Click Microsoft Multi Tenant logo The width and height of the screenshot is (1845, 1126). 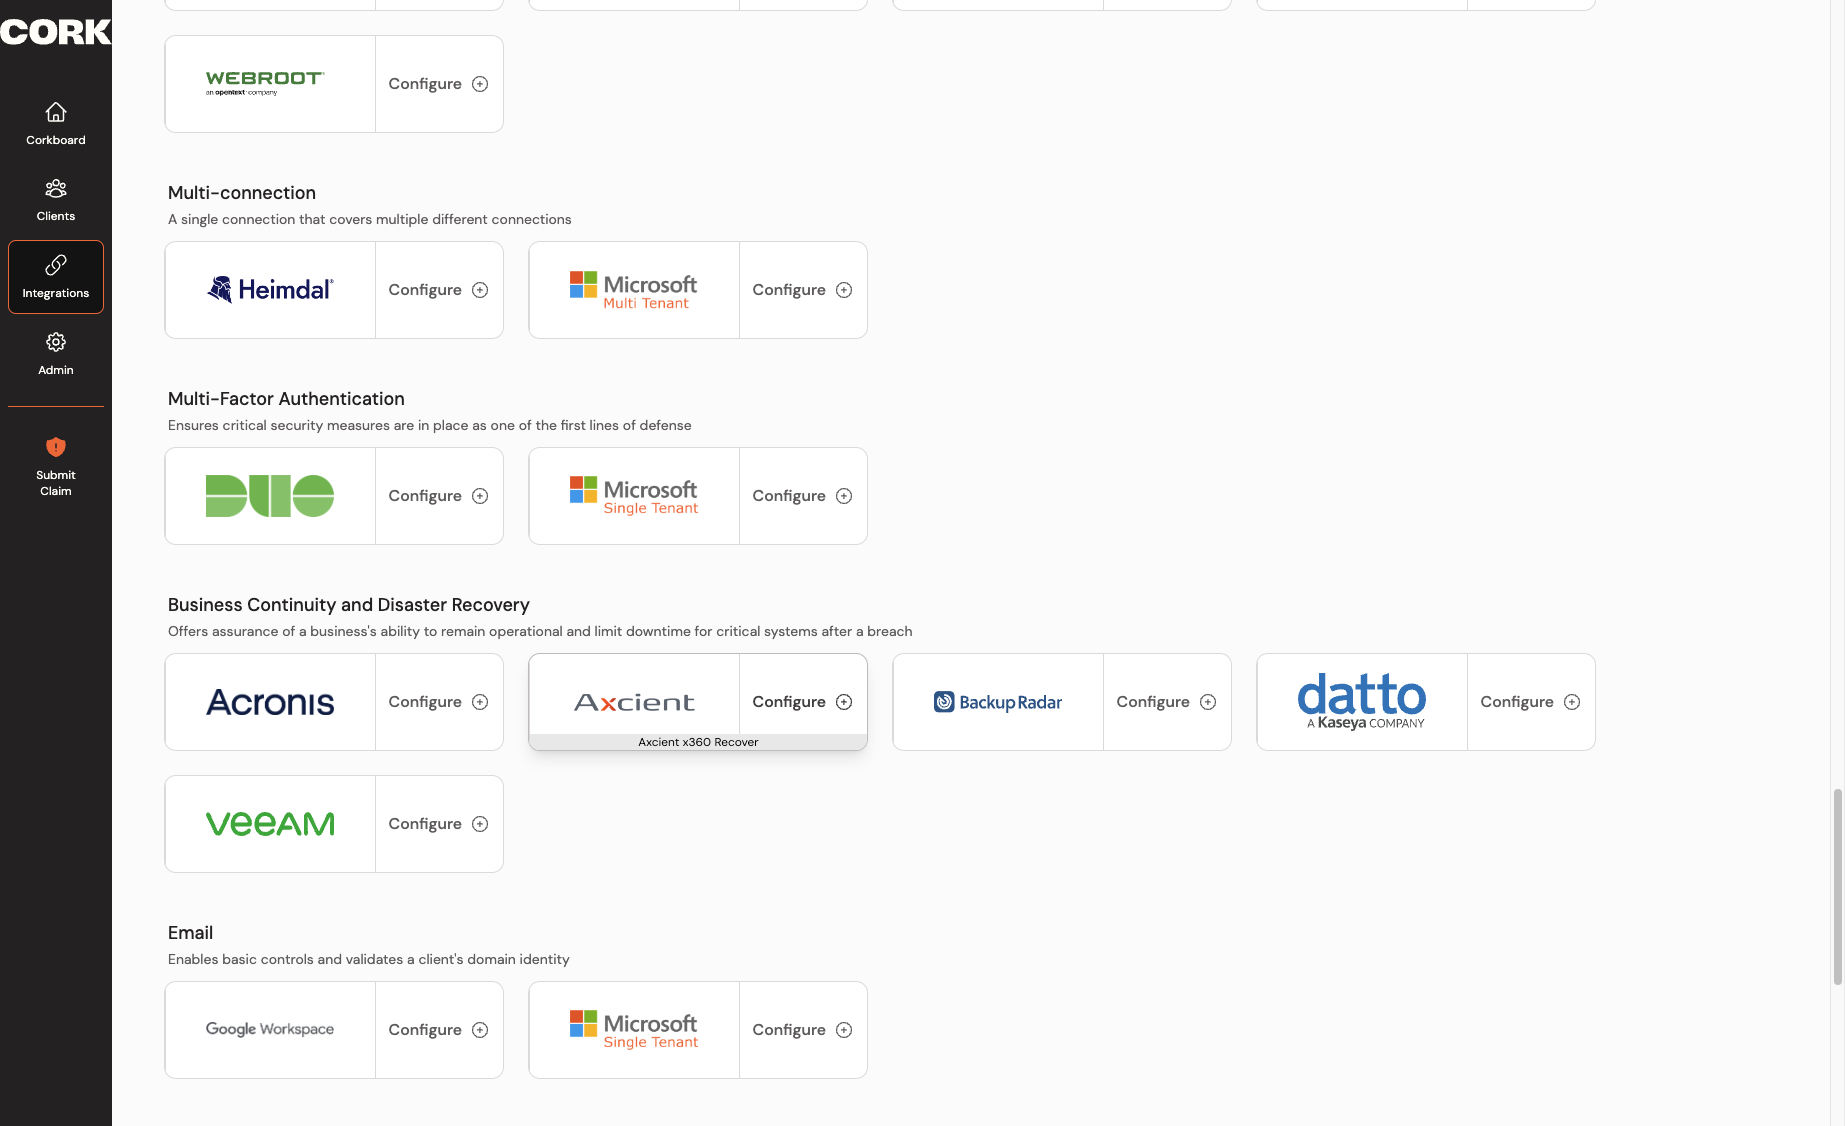[x=634, y=290]
